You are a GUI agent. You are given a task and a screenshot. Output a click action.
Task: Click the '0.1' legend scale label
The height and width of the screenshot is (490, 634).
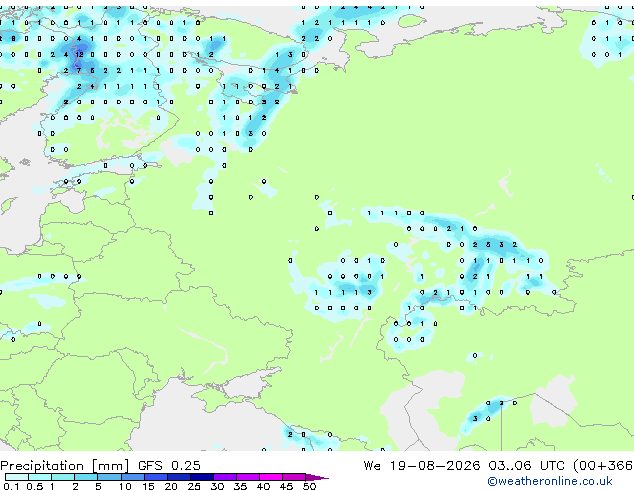[11, 486]
